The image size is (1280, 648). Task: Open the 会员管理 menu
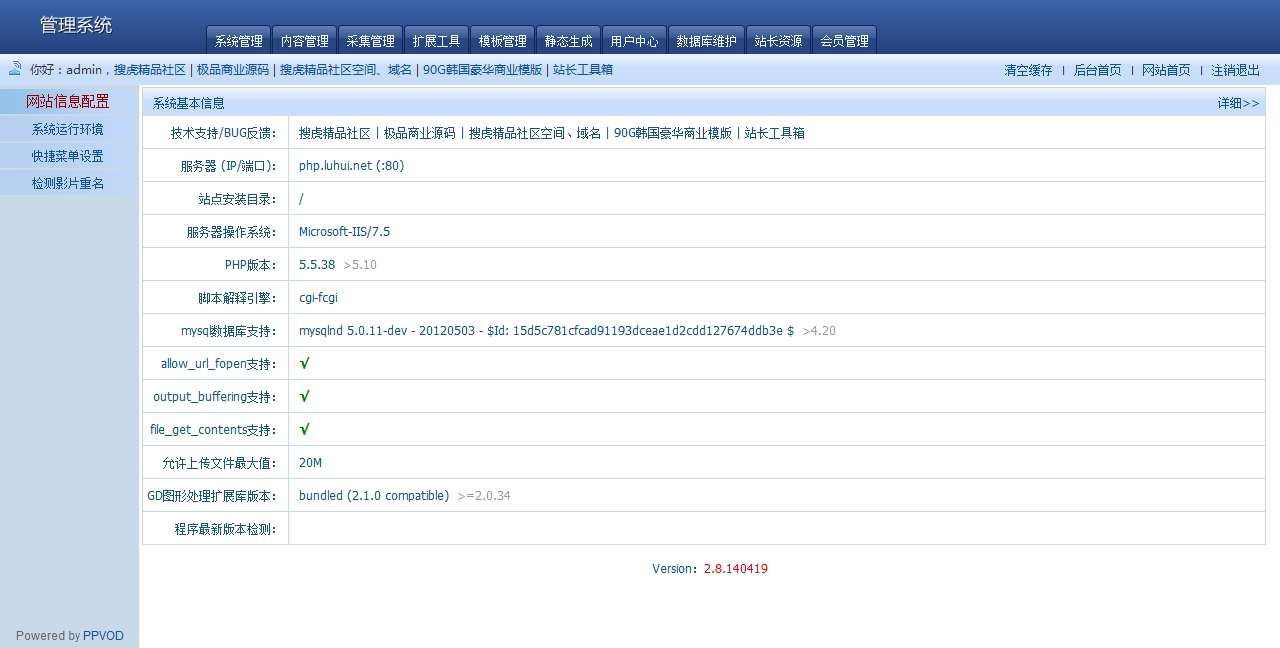click(x=845, y=41)
